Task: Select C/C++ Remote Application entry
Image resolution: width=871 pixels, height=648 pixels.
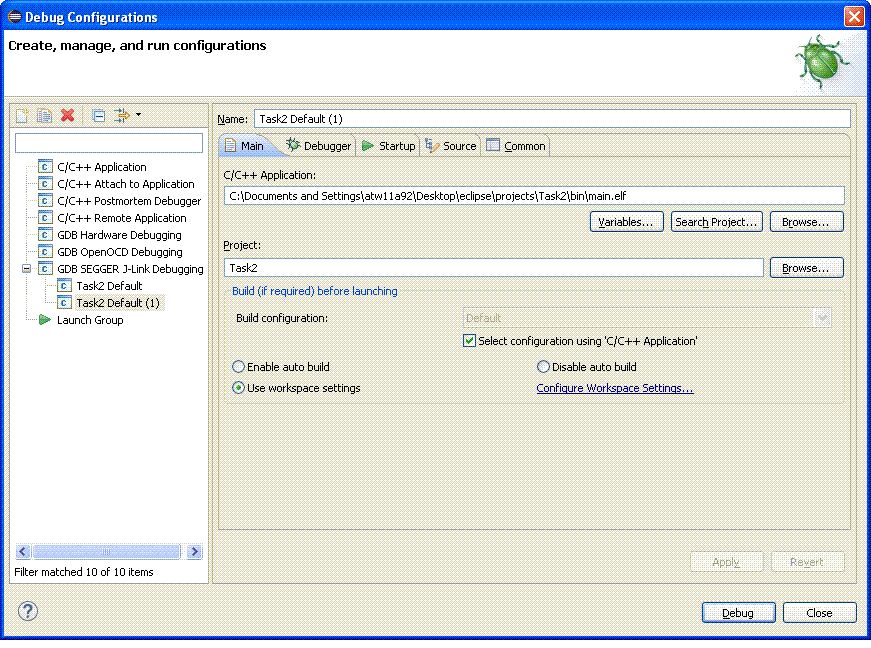Action: (122, 218)
